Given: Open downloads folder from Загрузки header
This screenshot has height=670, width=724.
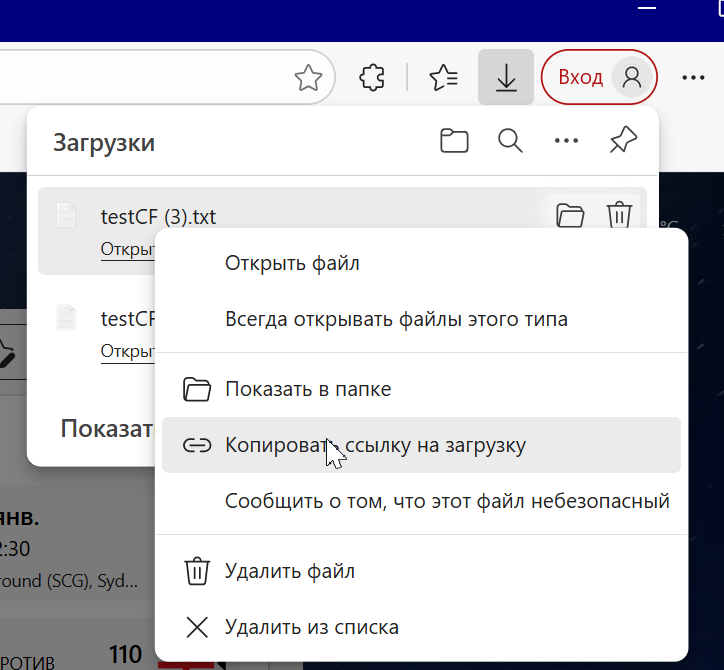Looking at the screenshot, I should tap(454, 140).
